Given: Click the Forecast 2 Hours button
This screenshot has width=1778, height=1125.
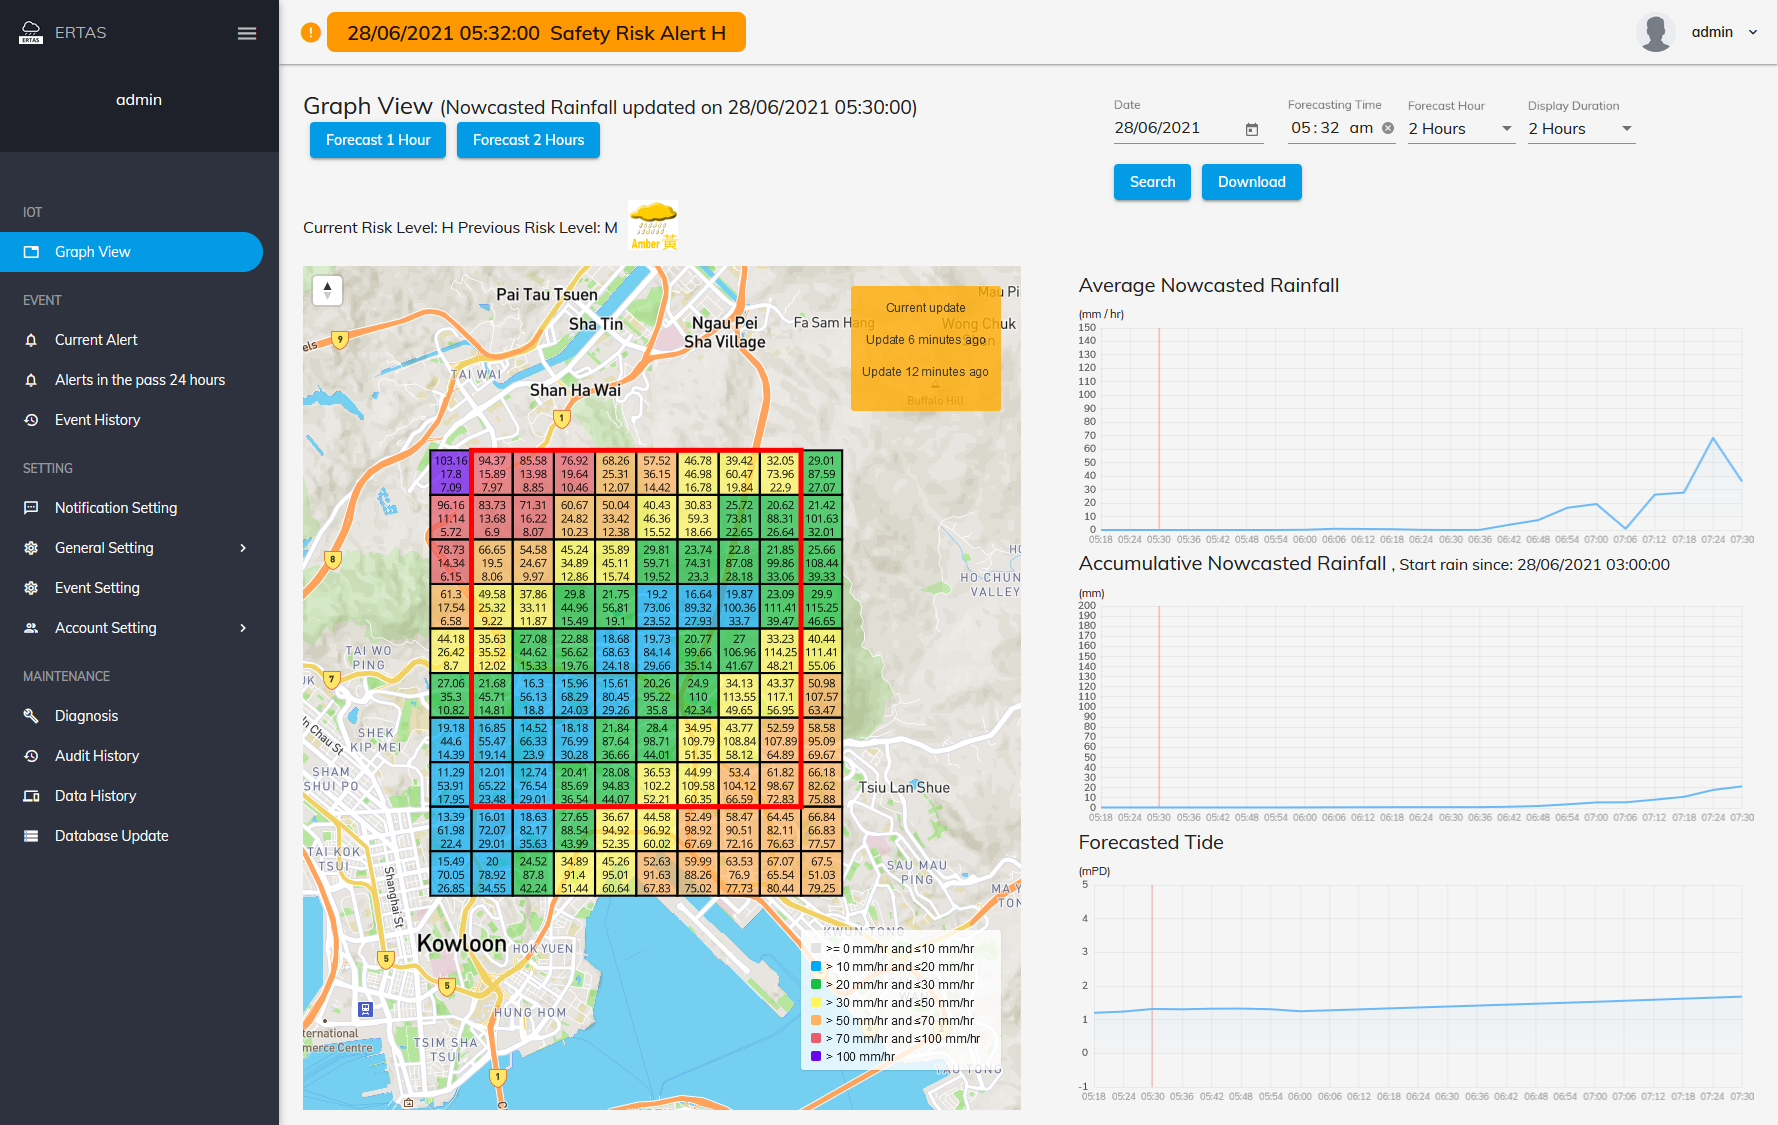Looking at the screenshot, I should (x=528, y=140).
